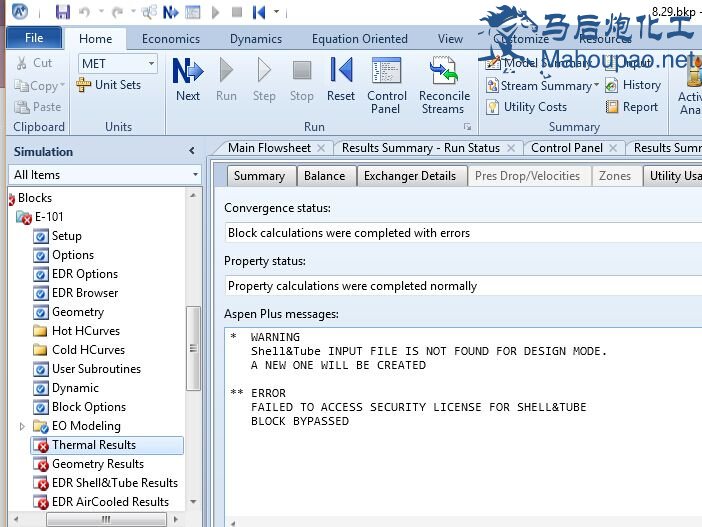702x527 pixels.
Task: Close the Control Panel document tab
Action: (x=613, y=148)
